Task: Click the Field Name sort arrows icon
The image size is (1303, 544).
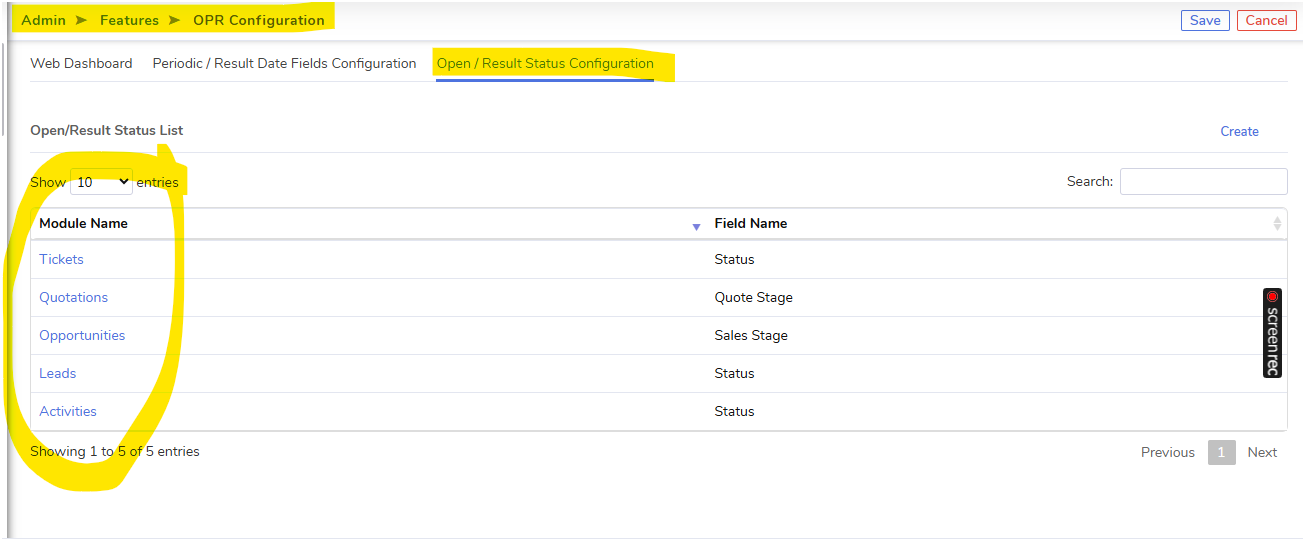Action: pyautogui.click(x=1277, y=224)
